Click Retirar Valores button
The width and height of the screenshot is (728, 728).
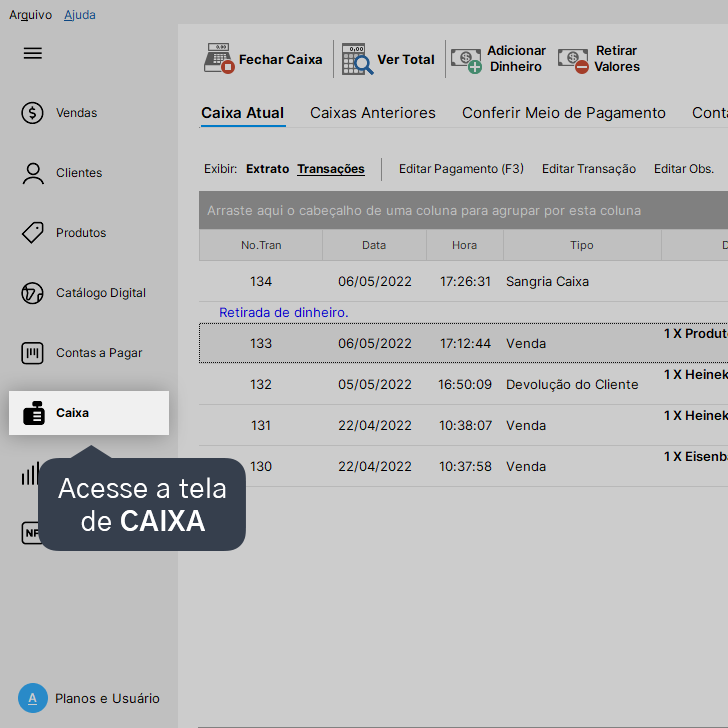pyautogui.click(x=599, y=59)
